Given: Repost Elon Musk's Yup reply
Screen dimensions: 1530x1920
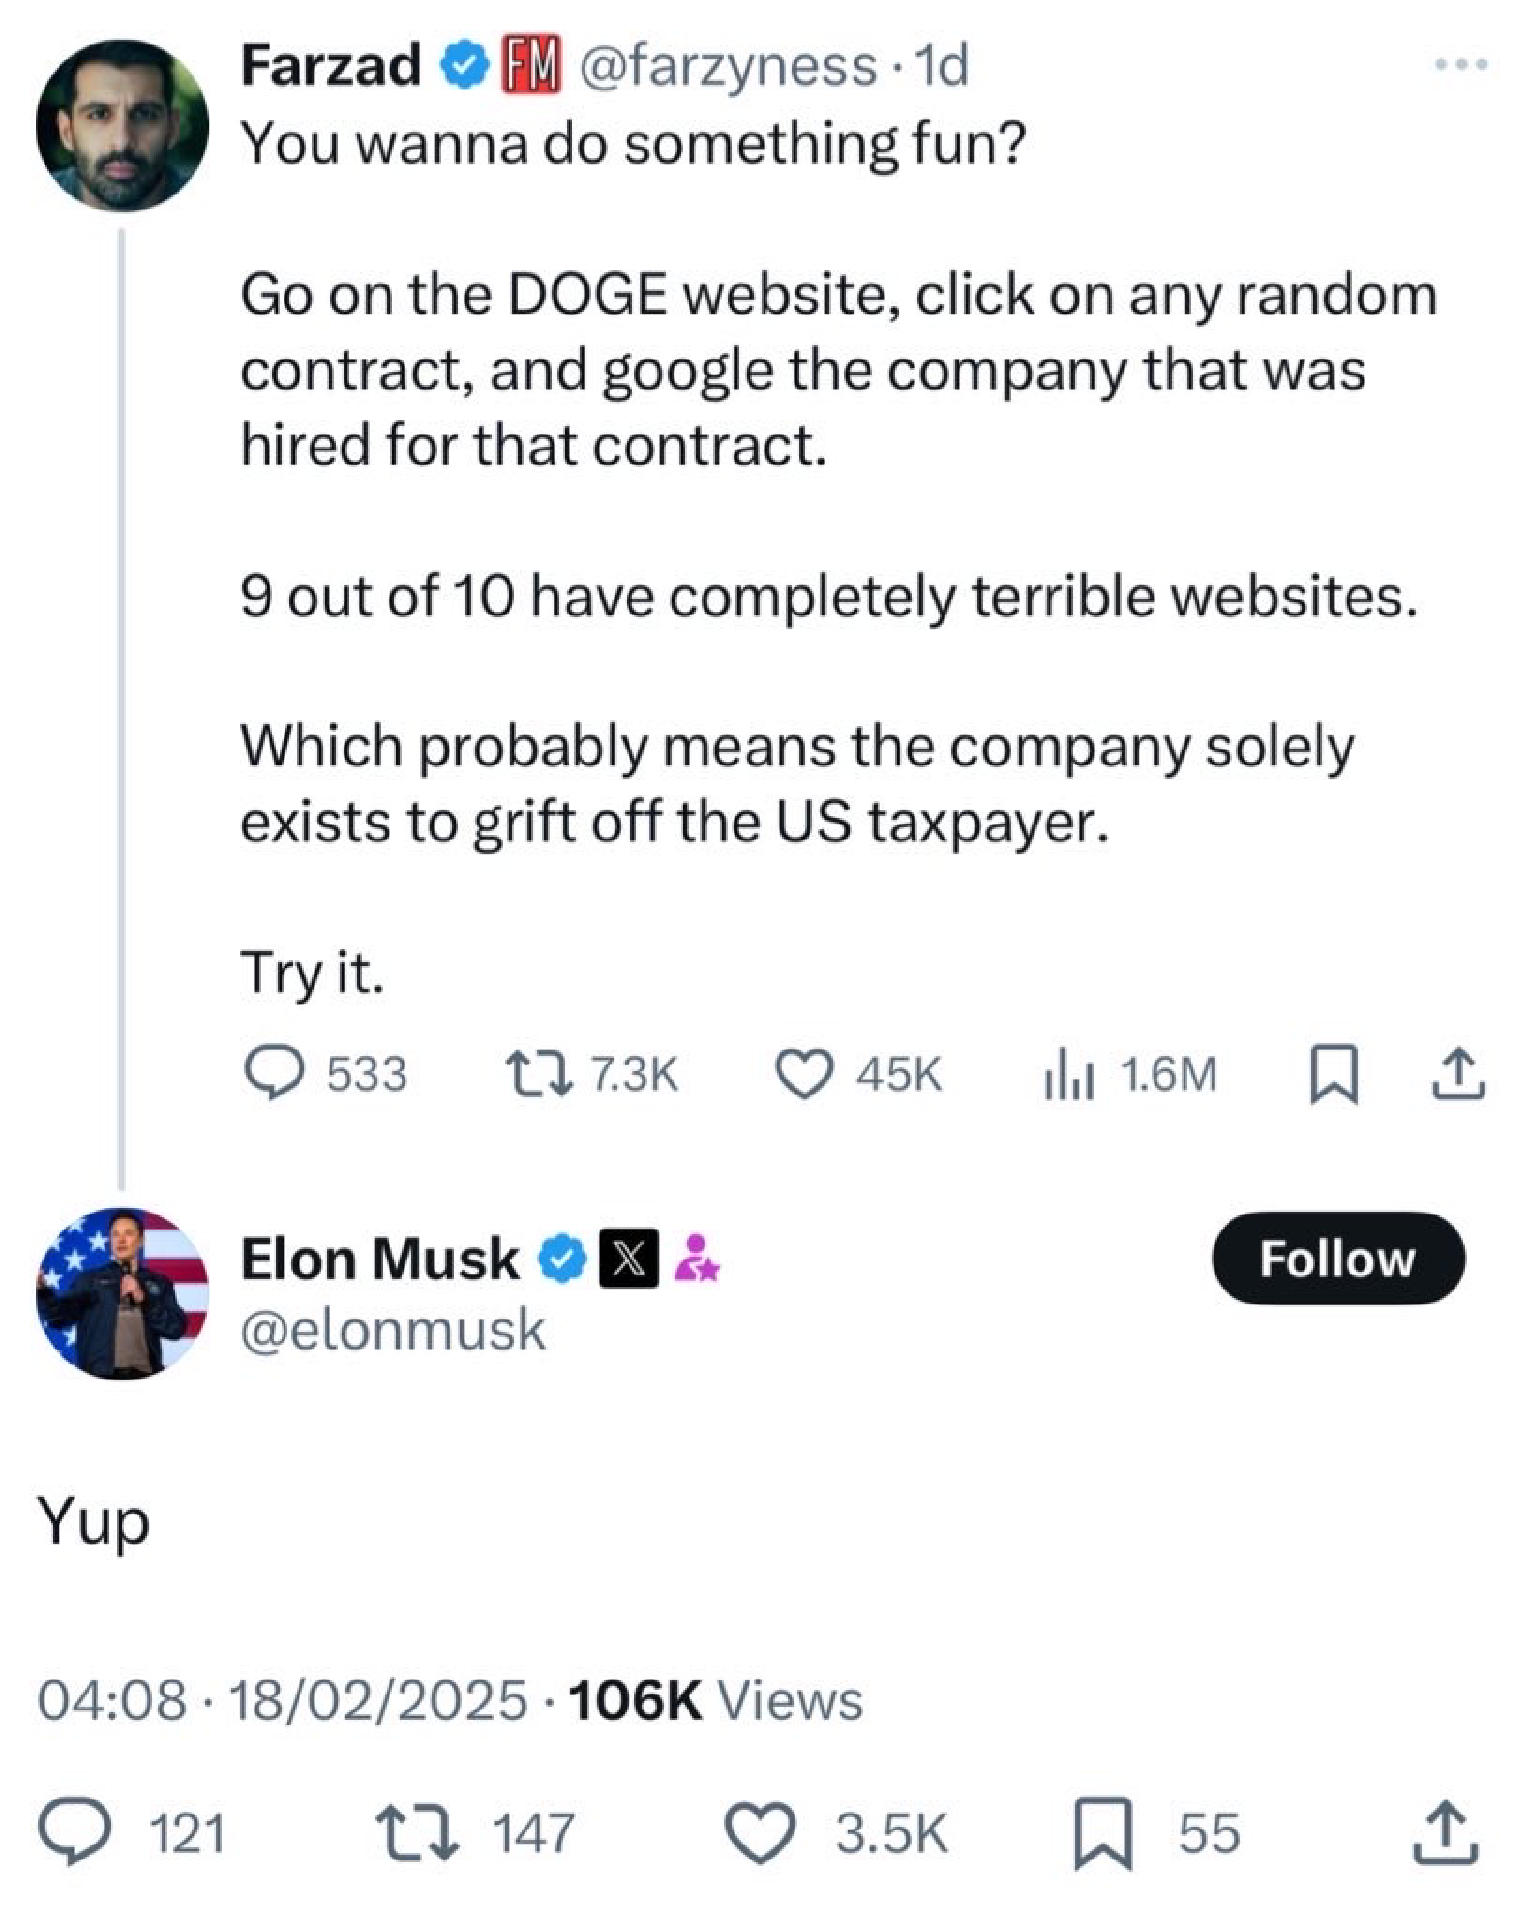Looking at the screenshot, I should click(x=416, y=1833).
